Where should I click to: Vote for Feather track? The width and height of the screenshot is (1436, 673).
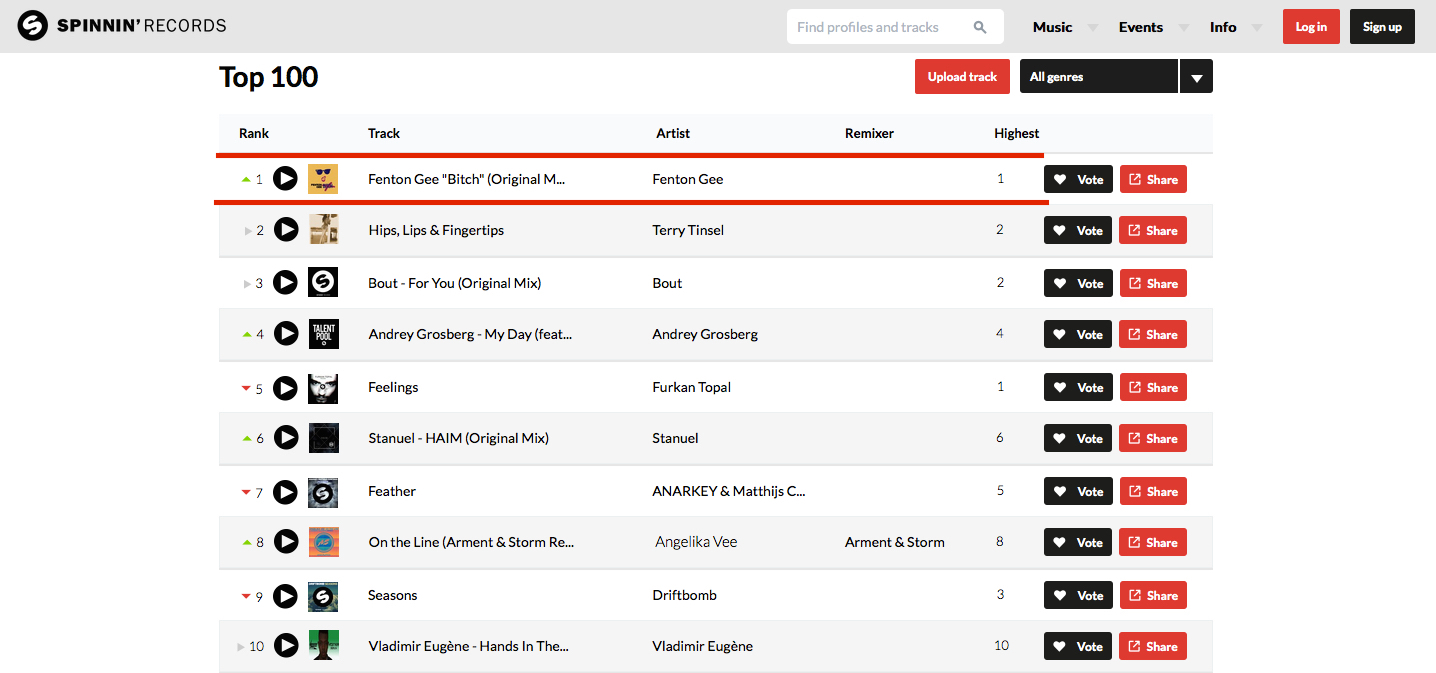click(1078, 491)
